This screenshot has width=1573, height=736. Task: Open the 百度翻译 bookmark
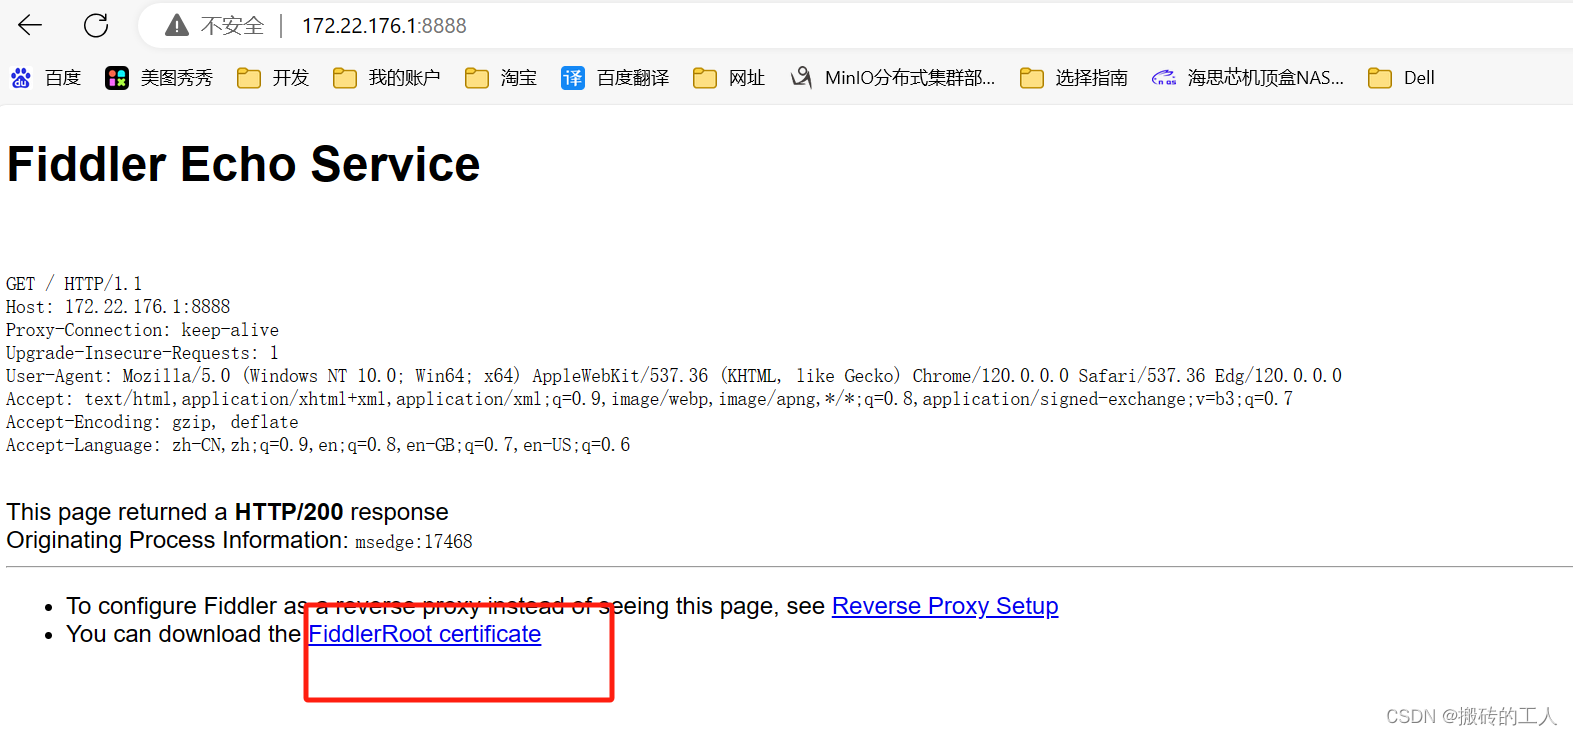pyautogui.click(x=615, y=78)
